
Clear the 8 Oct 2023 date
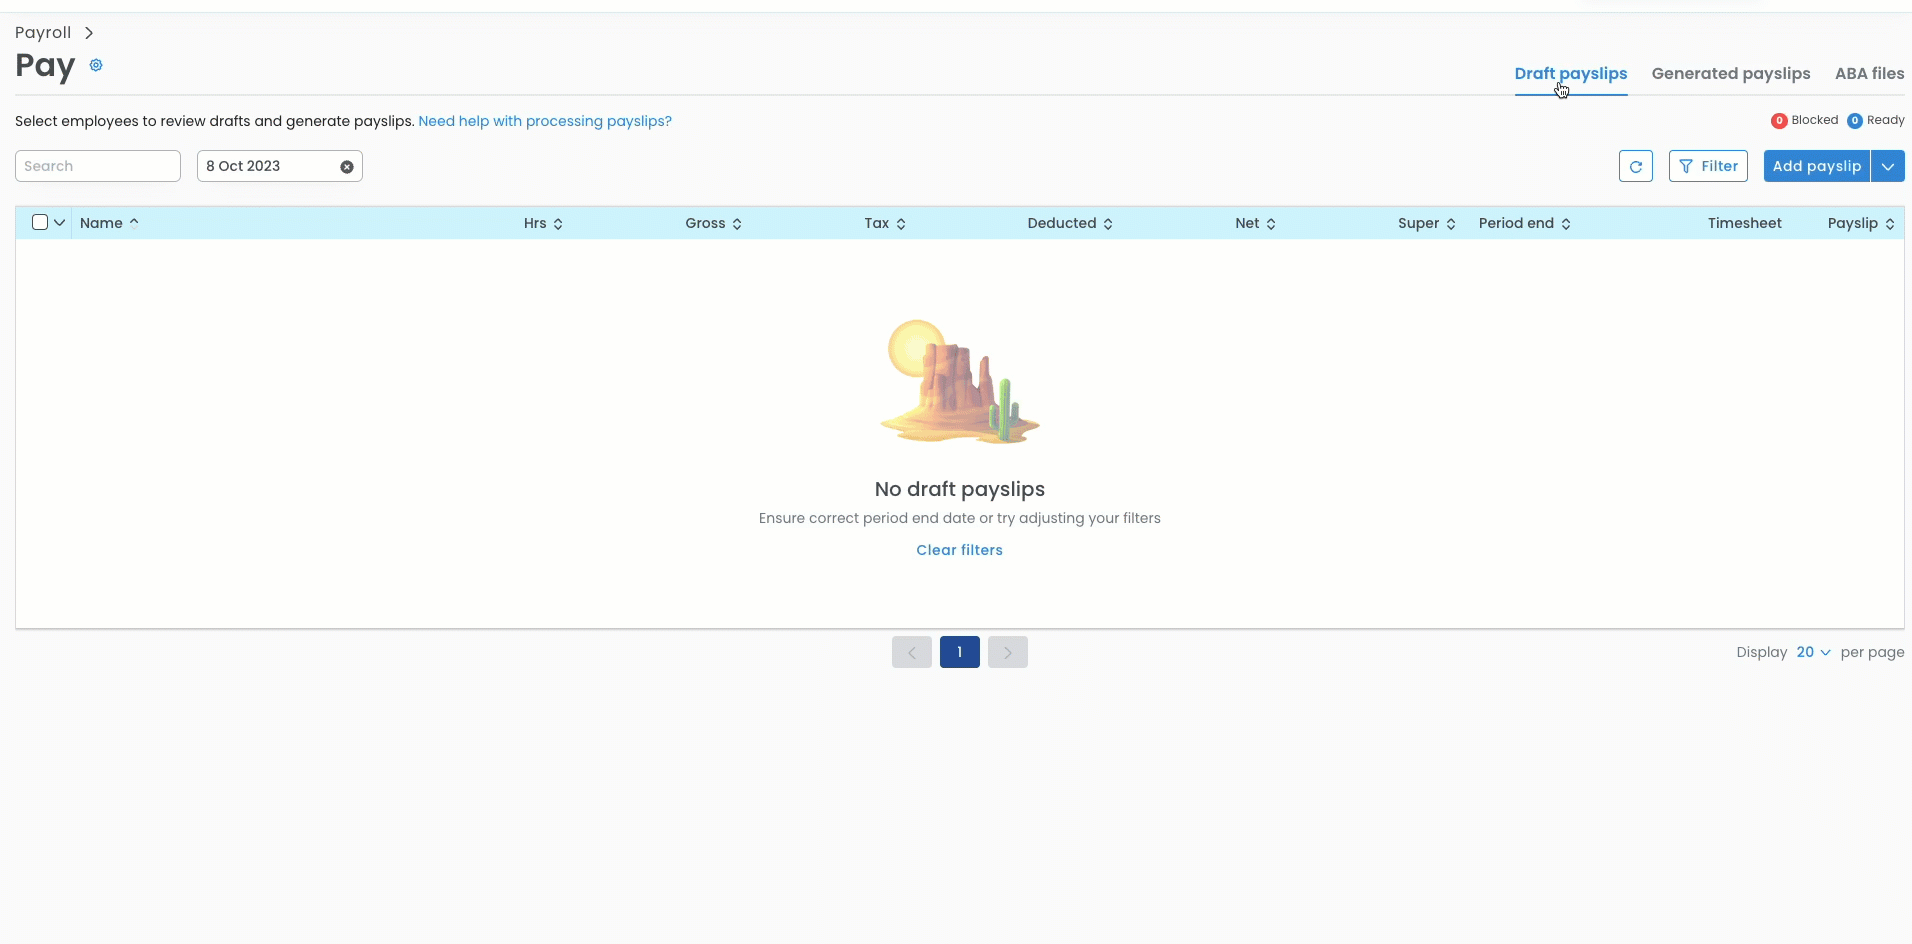[347, 167]
